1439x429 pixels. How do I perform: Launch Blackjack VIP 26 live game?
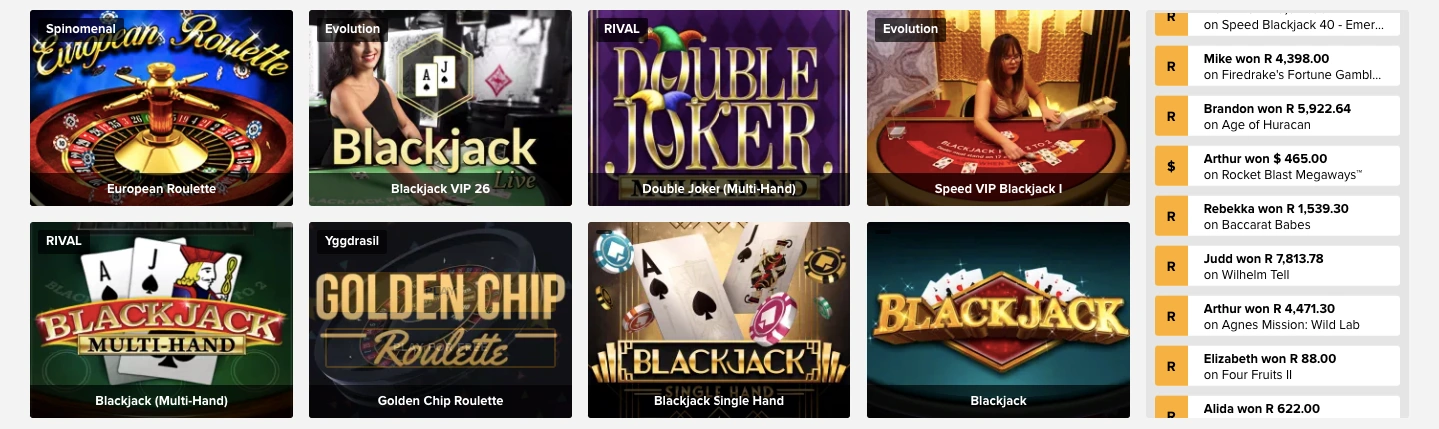[440, 108]
